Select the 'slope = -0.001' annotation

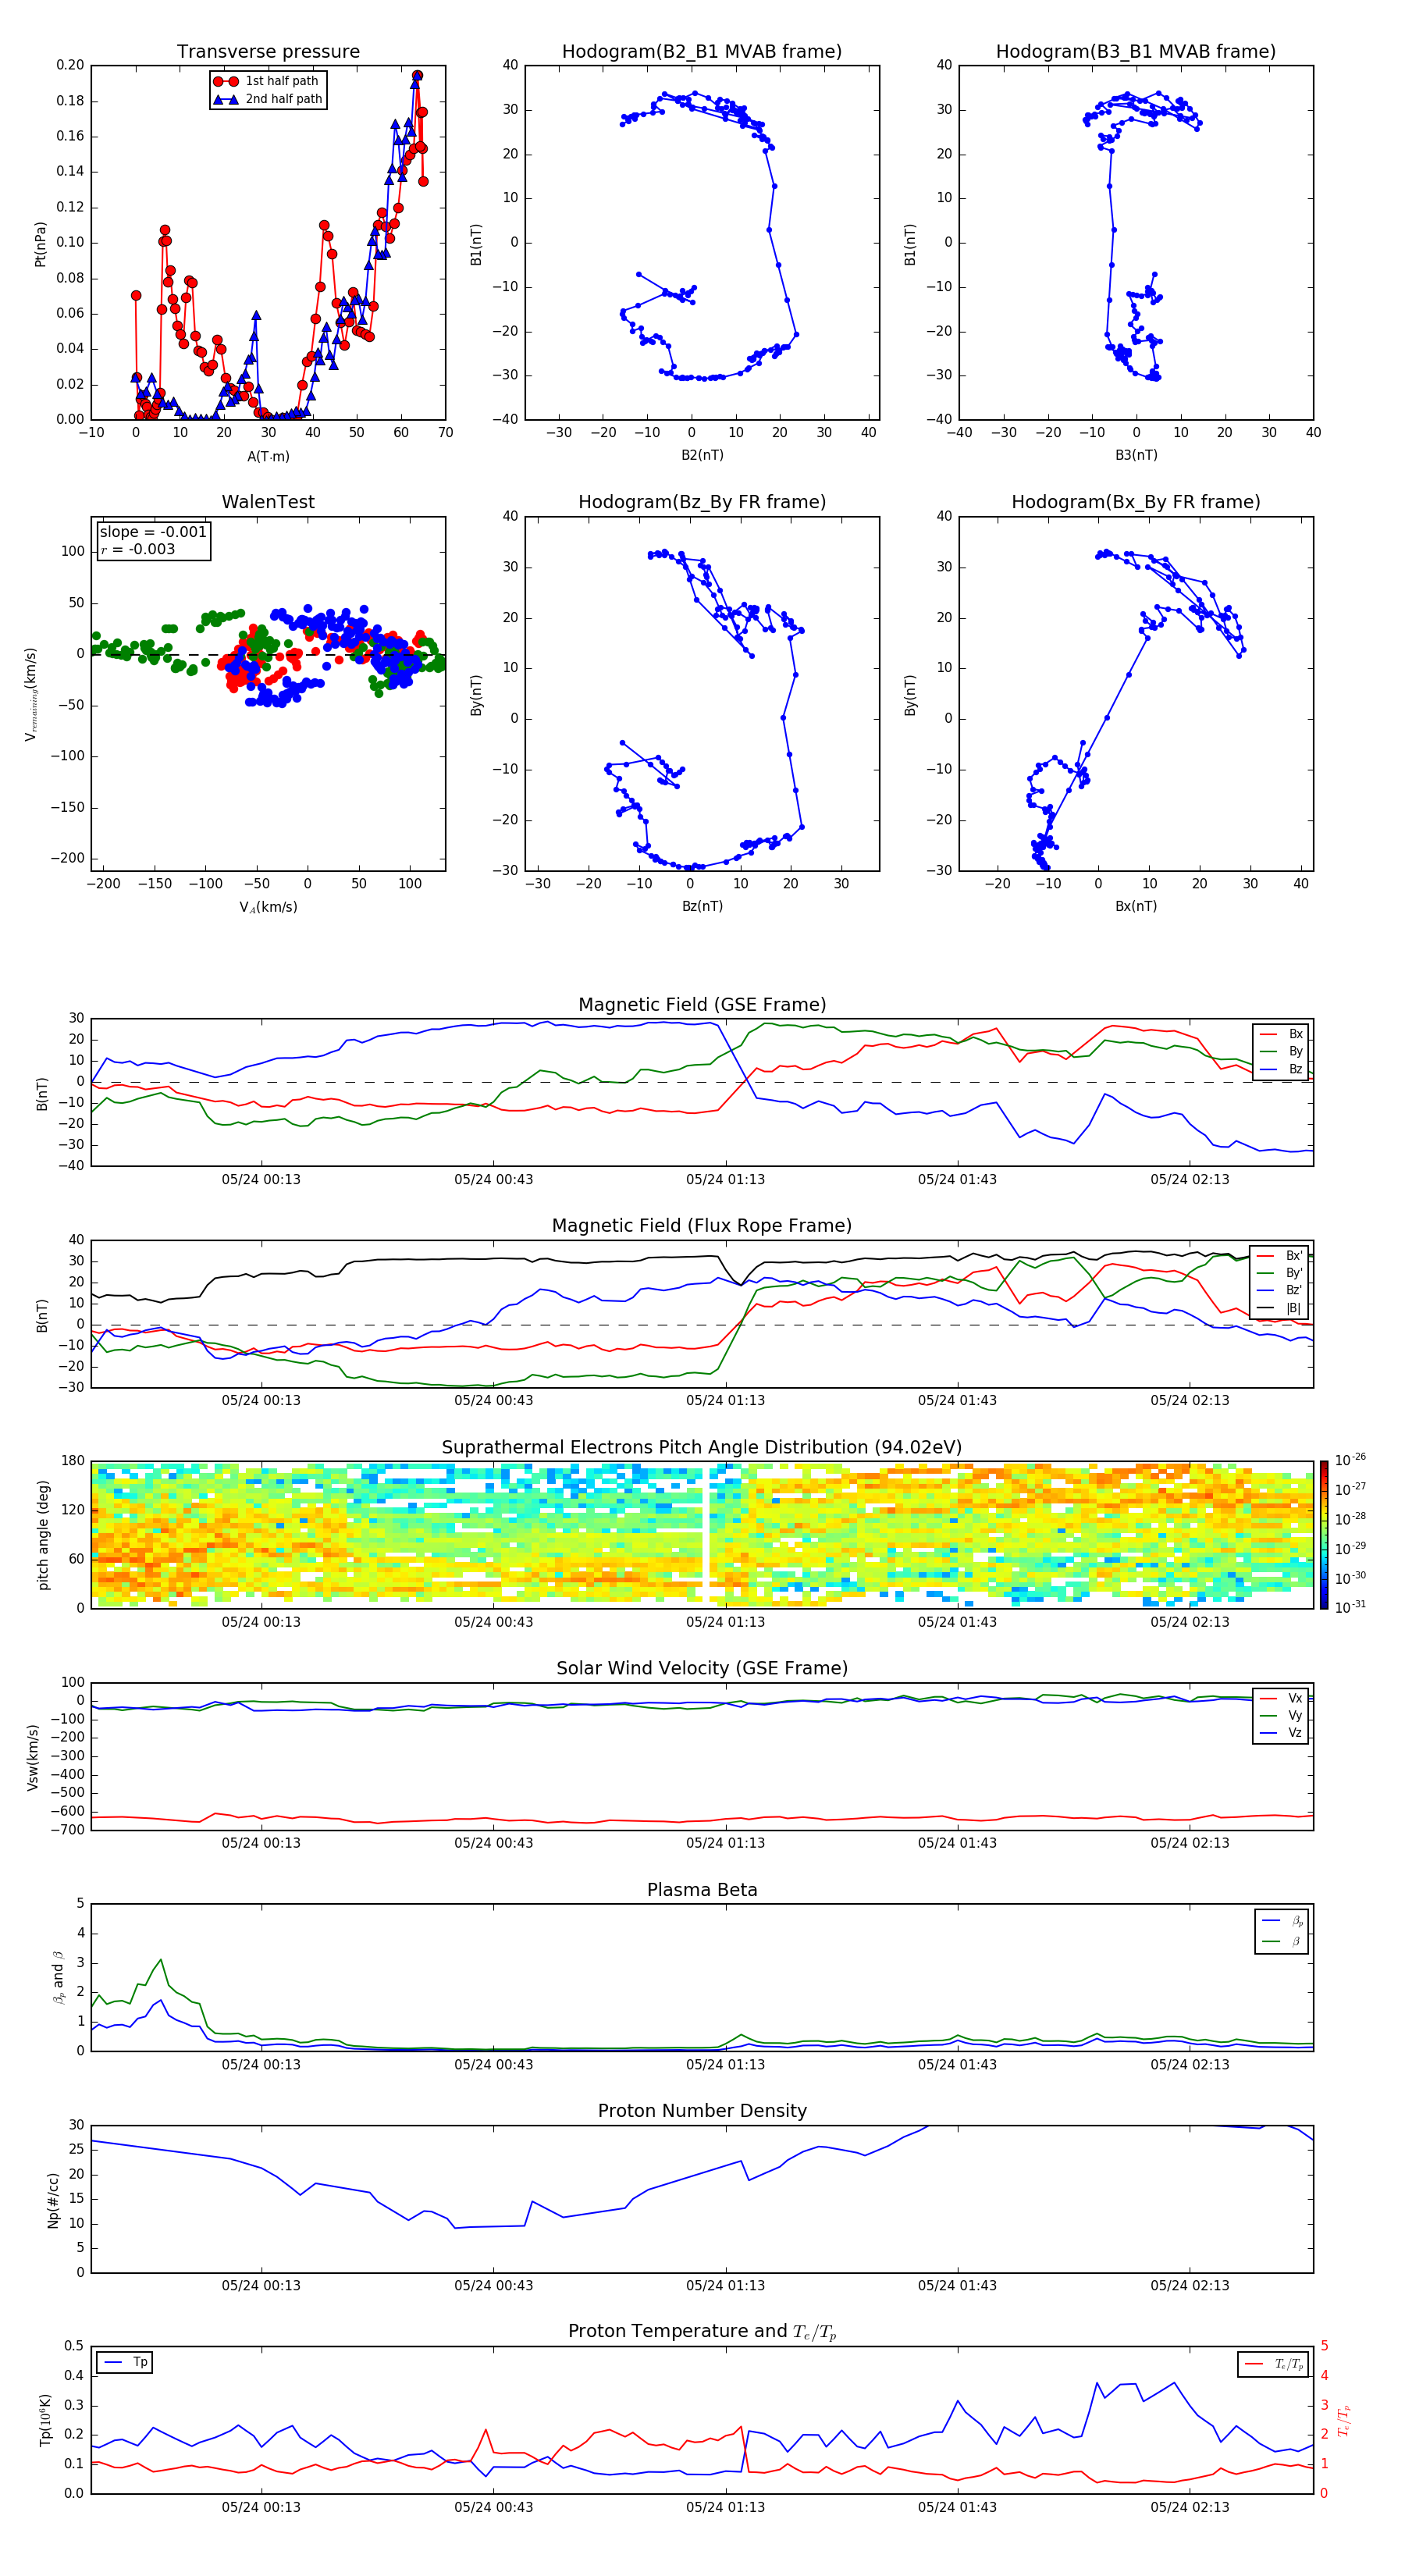pos(153,532)
